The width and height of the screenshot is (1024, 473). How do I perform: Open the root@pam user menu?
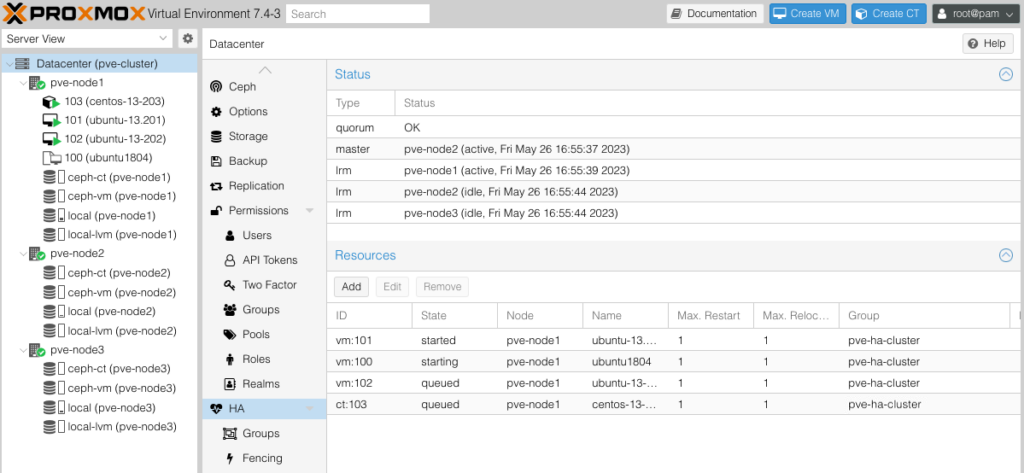coord(976,14)
